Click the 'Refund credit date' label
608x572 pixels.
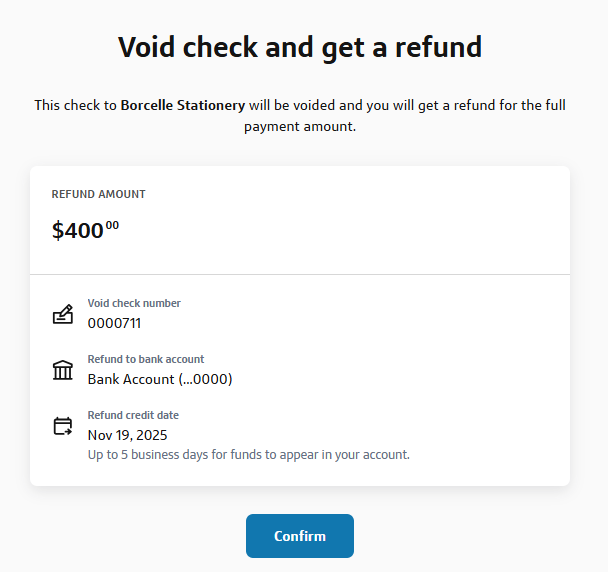coord(133,415)
